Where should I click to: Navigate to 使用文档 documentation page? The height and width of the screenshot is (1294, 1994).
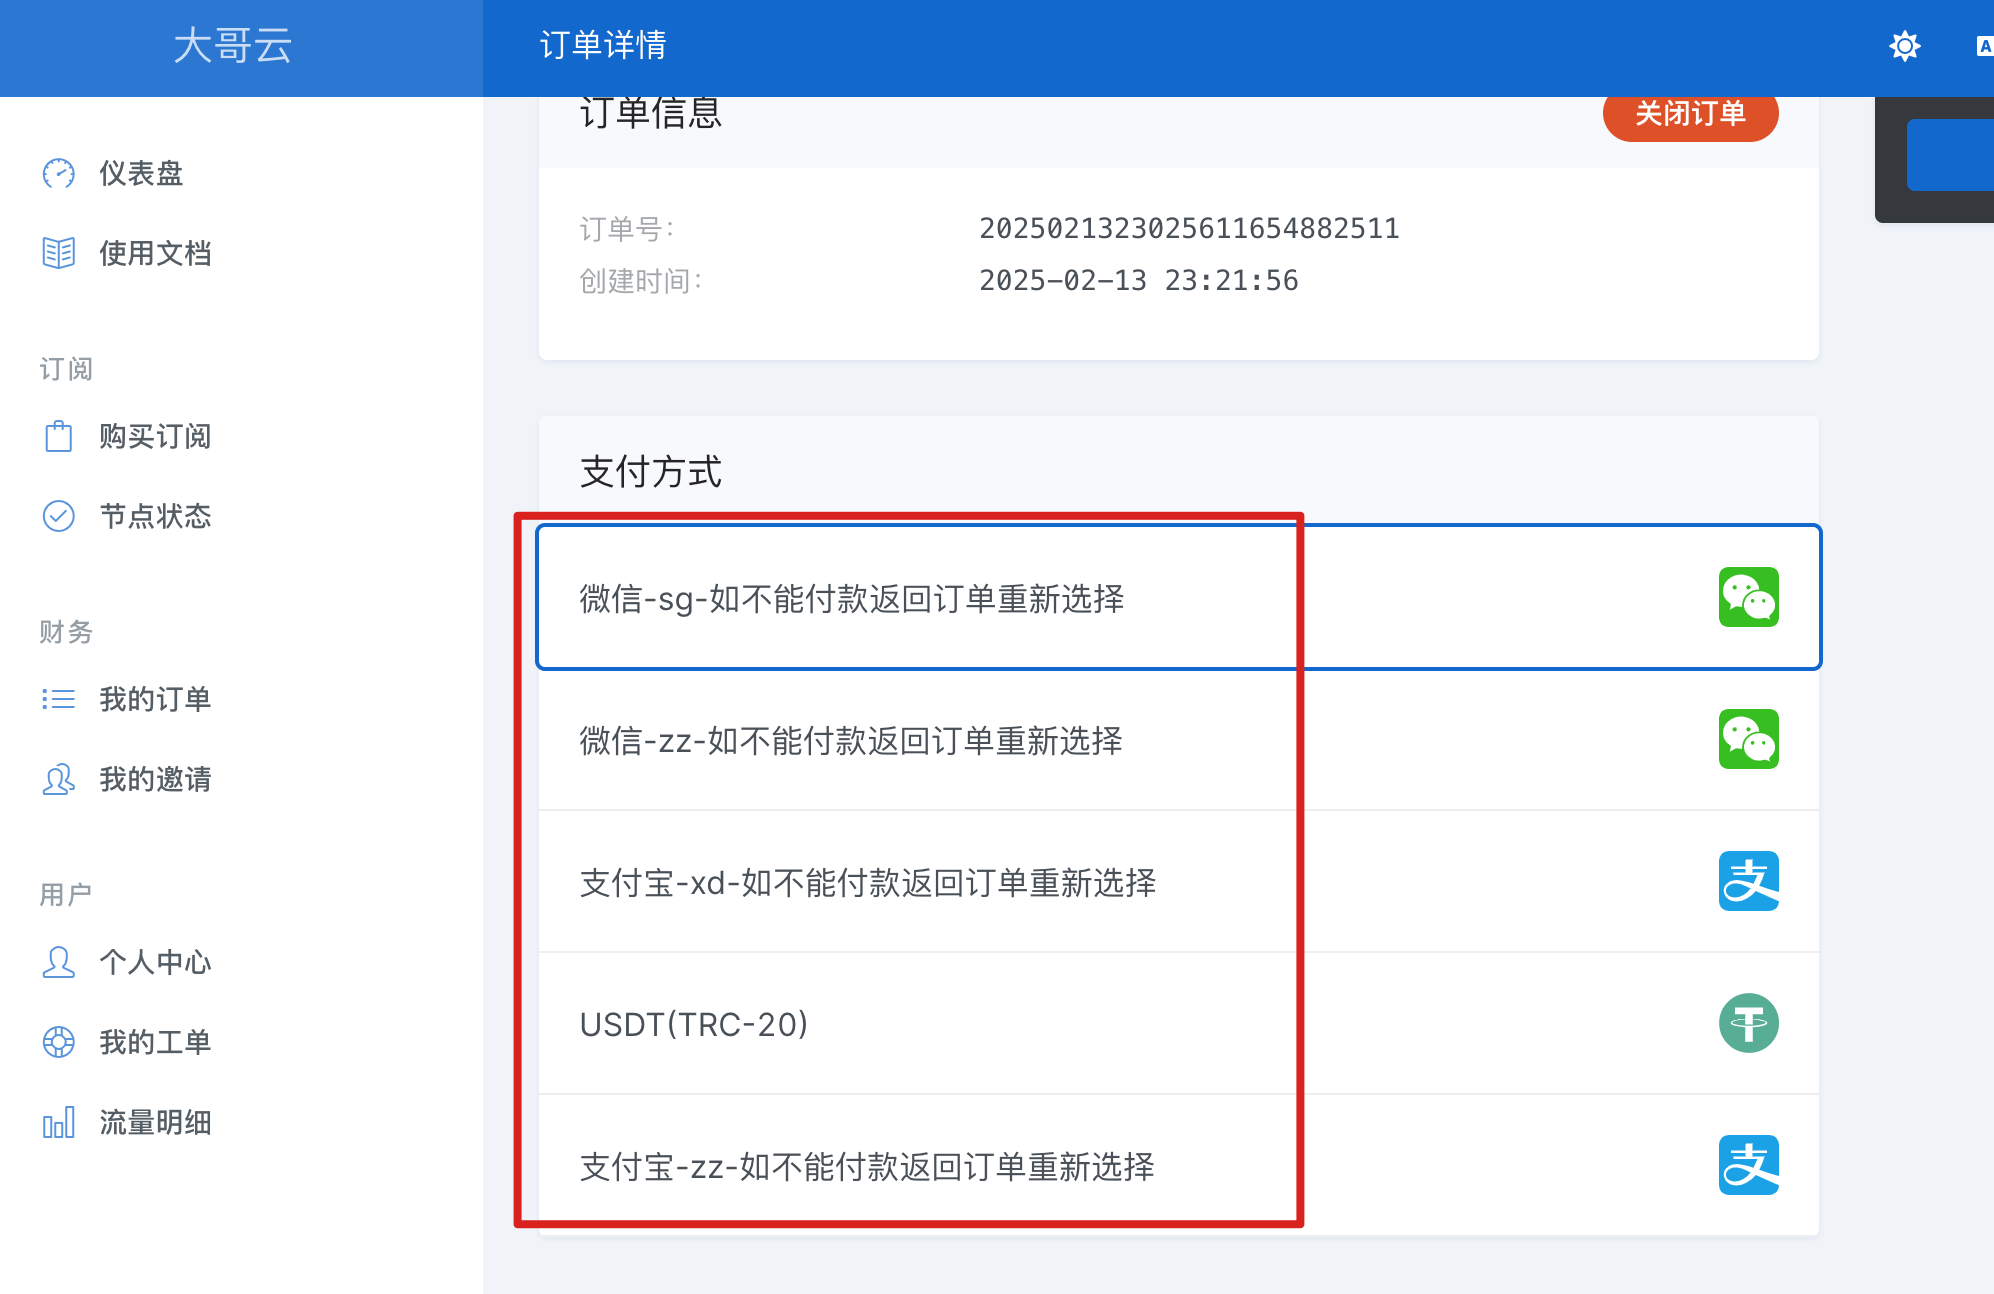(154, 252)
